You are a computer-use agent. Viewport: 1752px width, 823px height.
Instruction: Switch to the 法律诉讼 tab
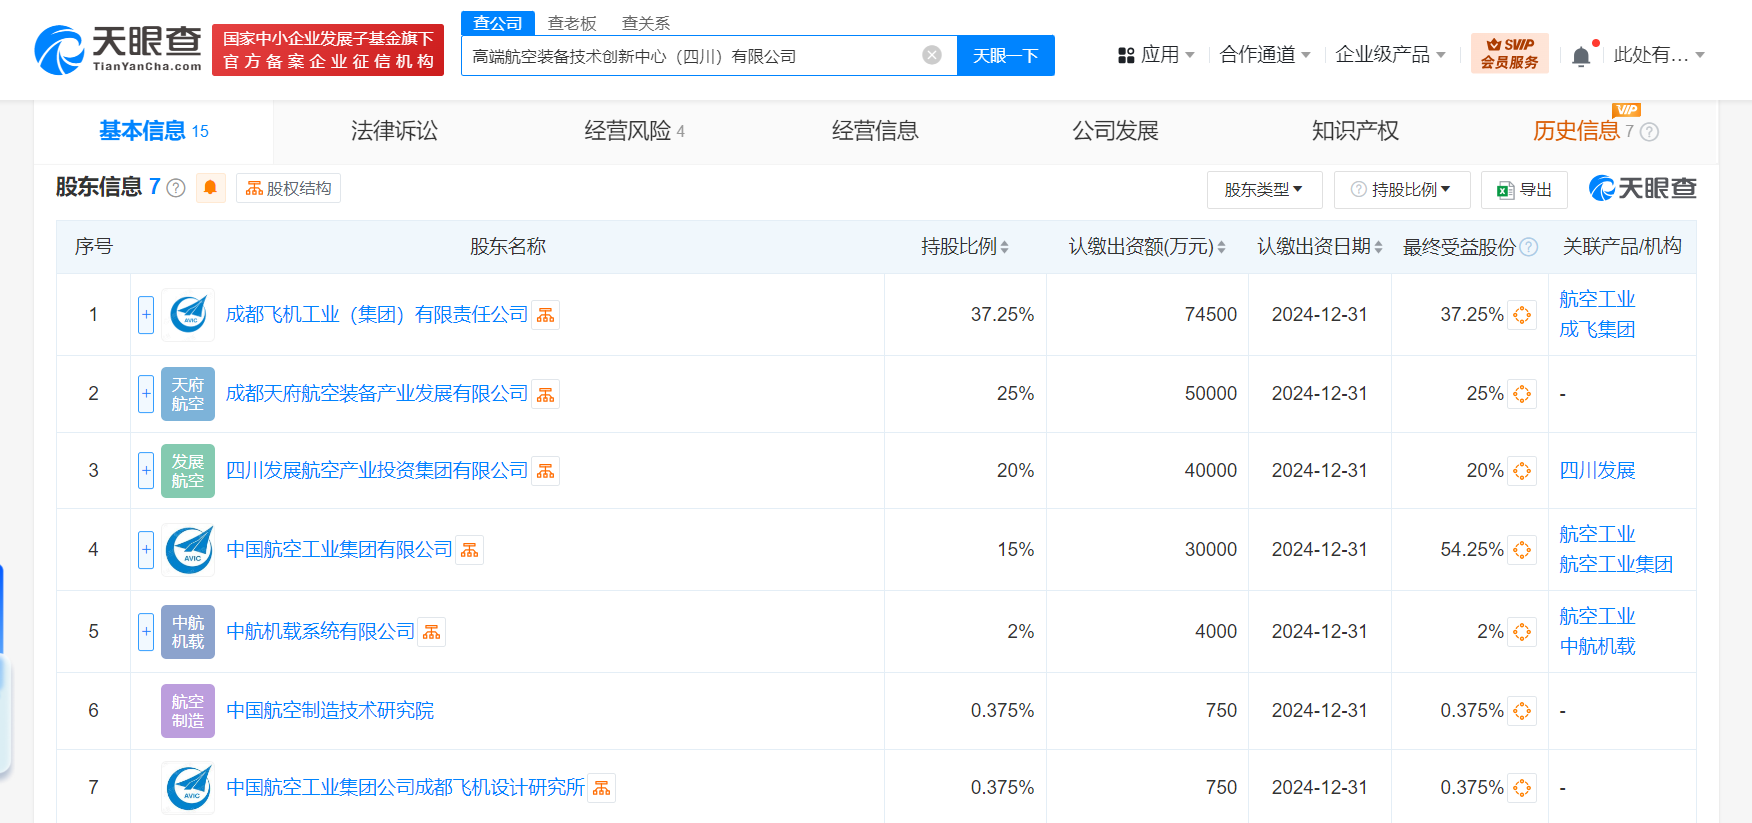[x=394, y=131]
